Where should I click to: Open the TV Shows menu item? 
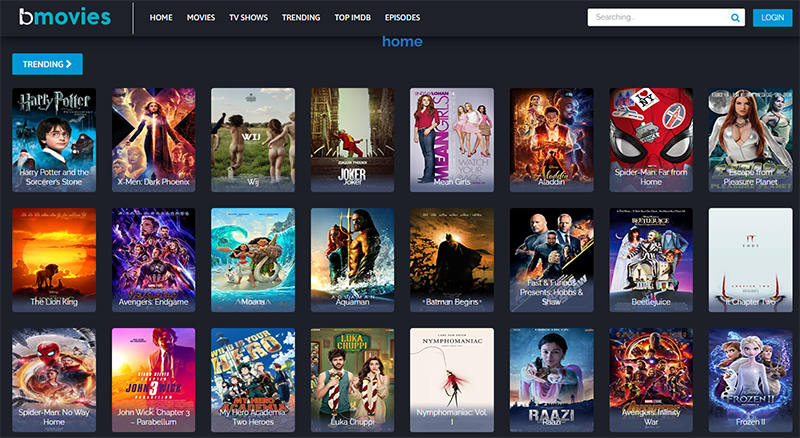click(x=248, y=17)
